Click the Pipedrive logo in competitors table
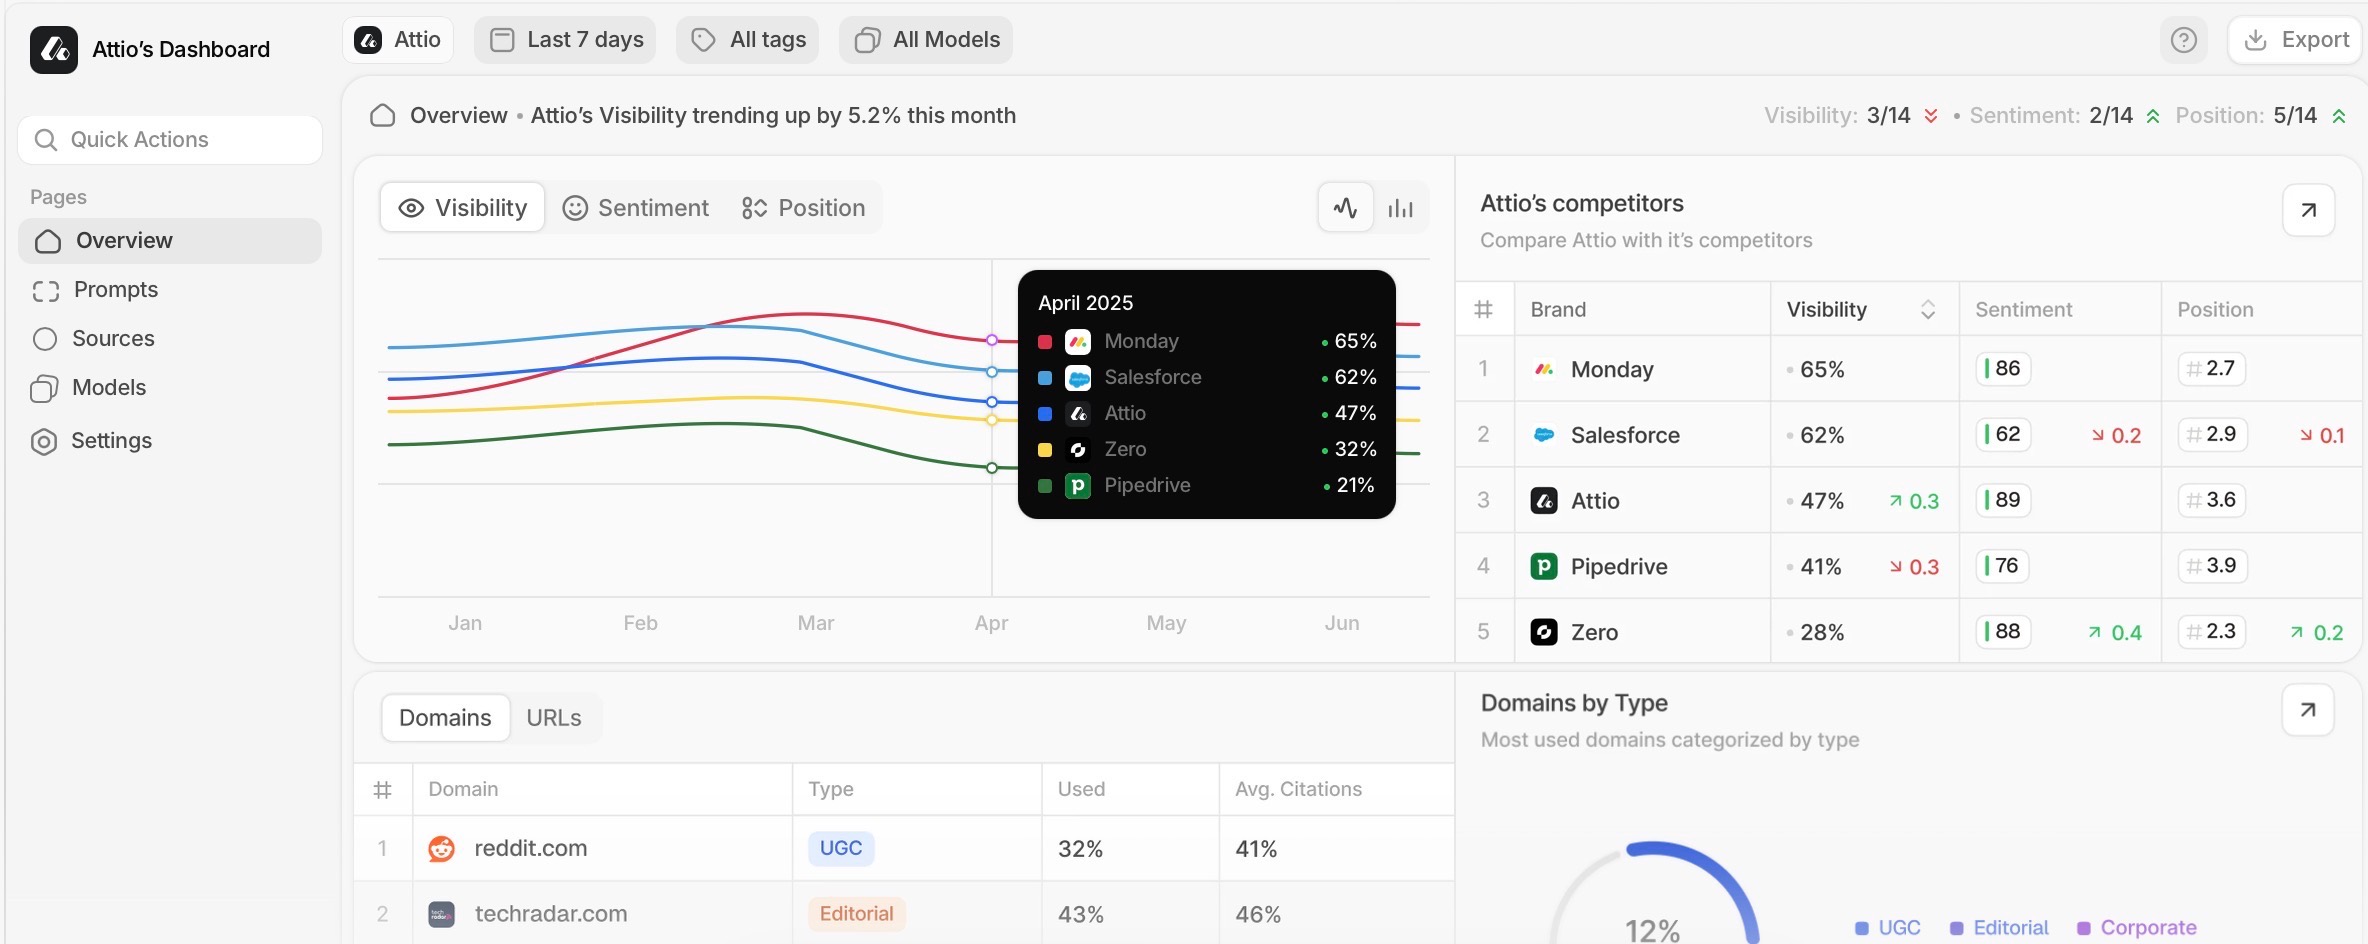 pos(1544,567)
